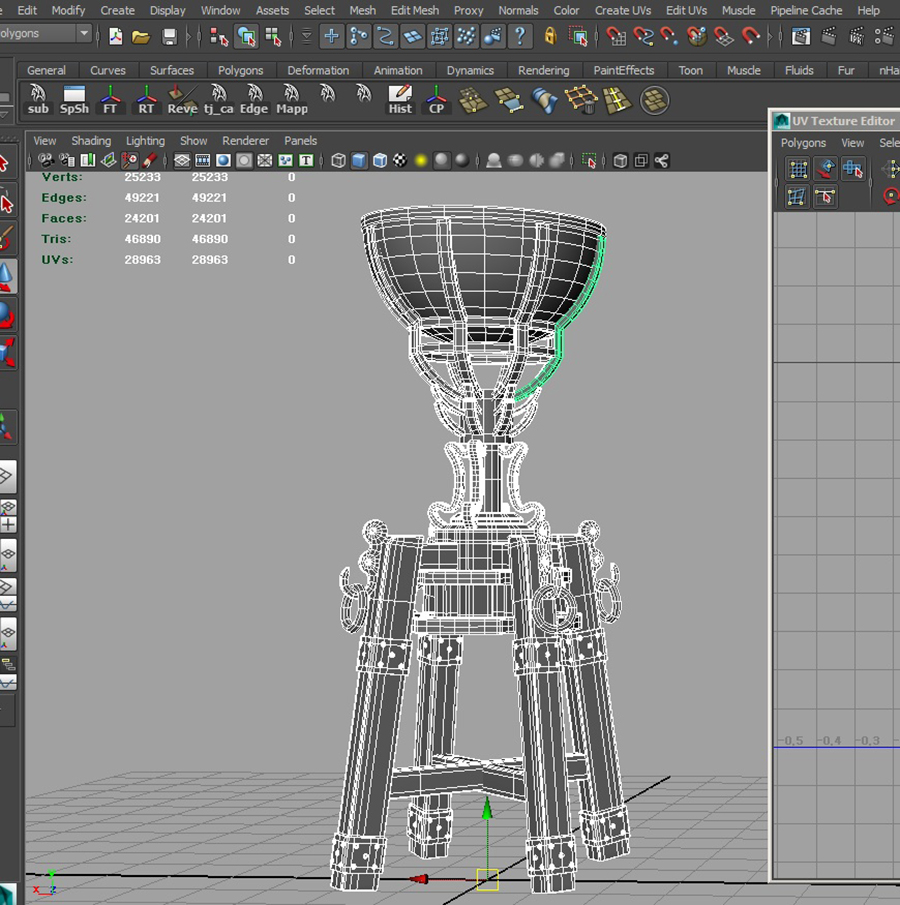Toggle the handles selection mask (plus icon)
This screenshot has width=900, height=905.
[x=331, y=36]
